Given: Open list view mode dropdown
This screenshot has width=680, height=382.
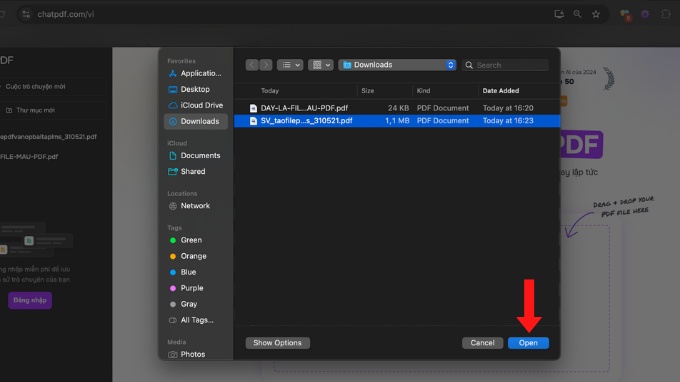Looking at the screenshot, I should point(290,65).
